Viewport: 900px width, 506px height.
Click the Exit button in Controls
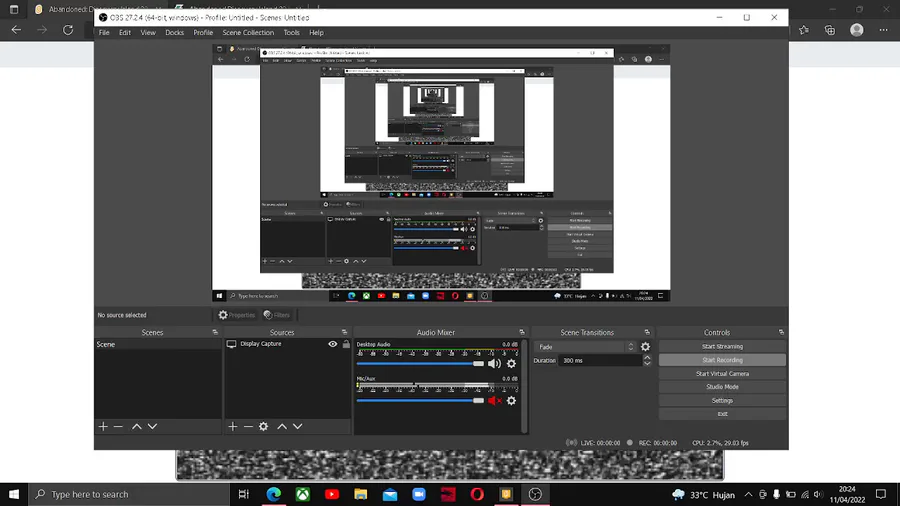[722, 414]
